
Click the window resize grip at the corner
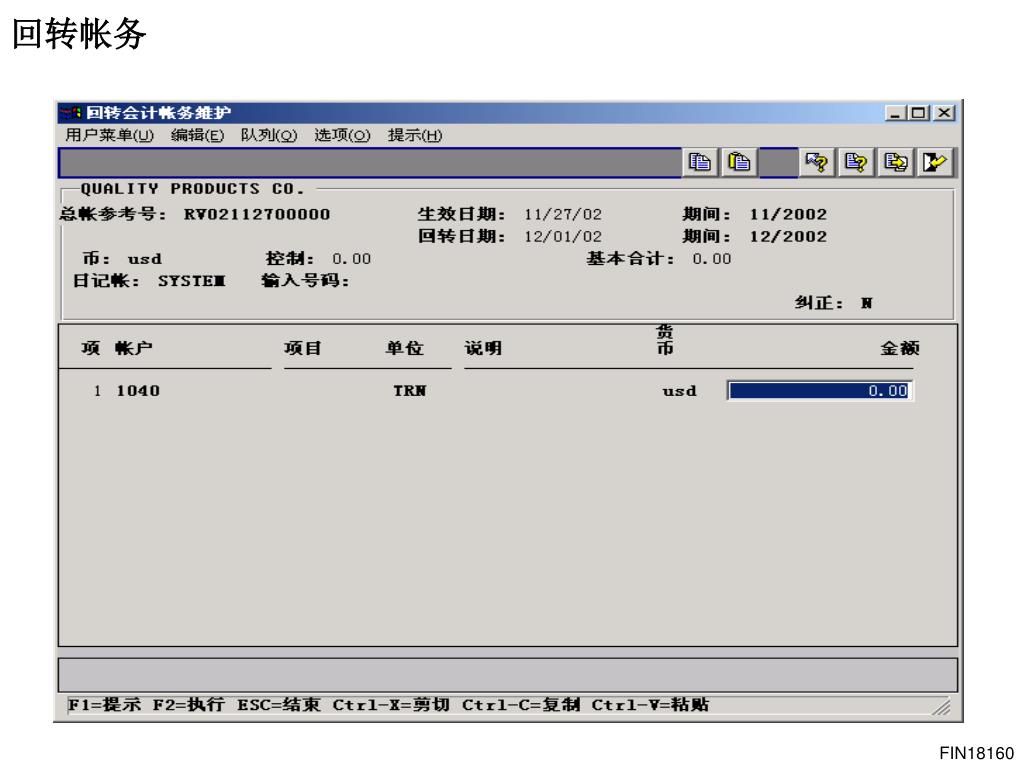click(942, 707)
